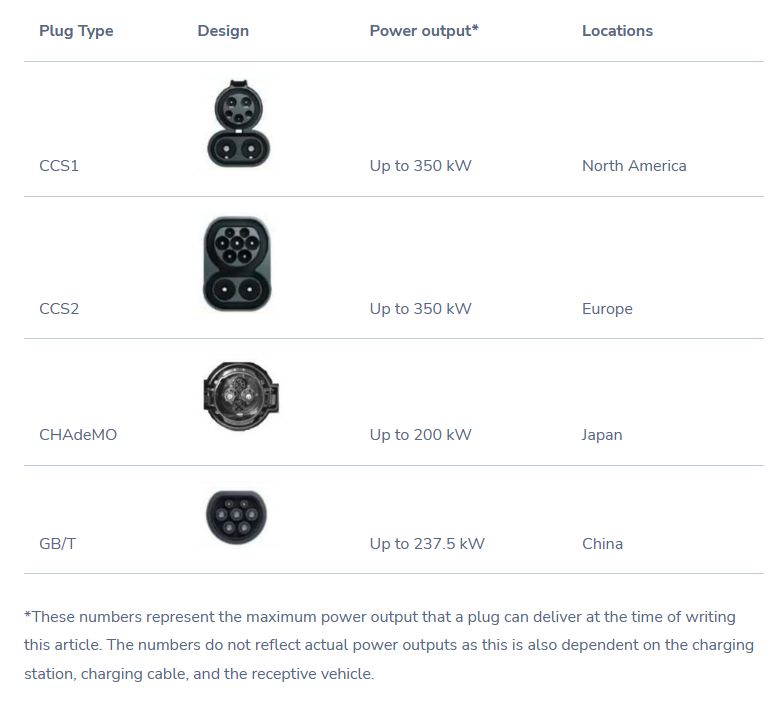Viewport: 774px width, 722px height.
Task: Select the CHAdeMO plug picture
Action: (x=241, y=396)
